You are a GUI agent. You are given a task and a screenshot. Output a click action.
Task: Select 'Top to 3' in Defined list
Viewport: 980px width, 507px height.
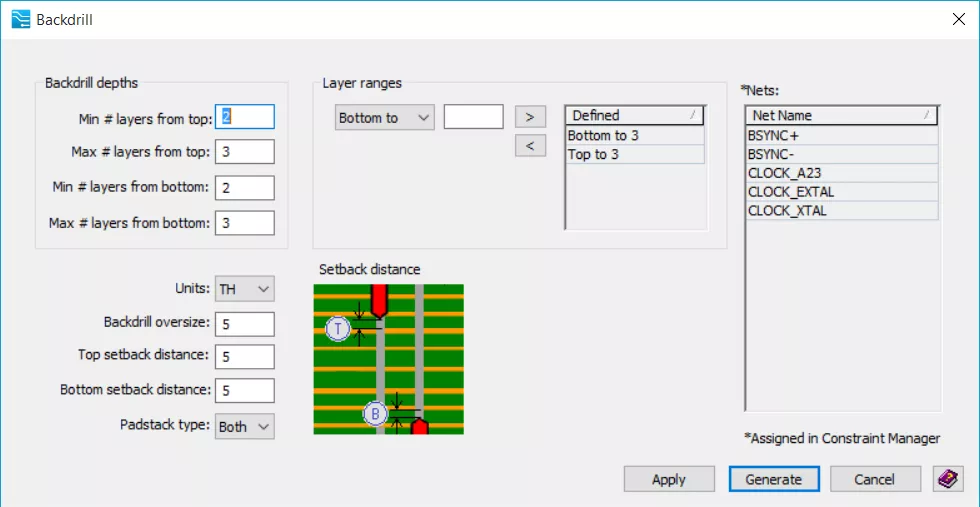click(x=634, y=154)
